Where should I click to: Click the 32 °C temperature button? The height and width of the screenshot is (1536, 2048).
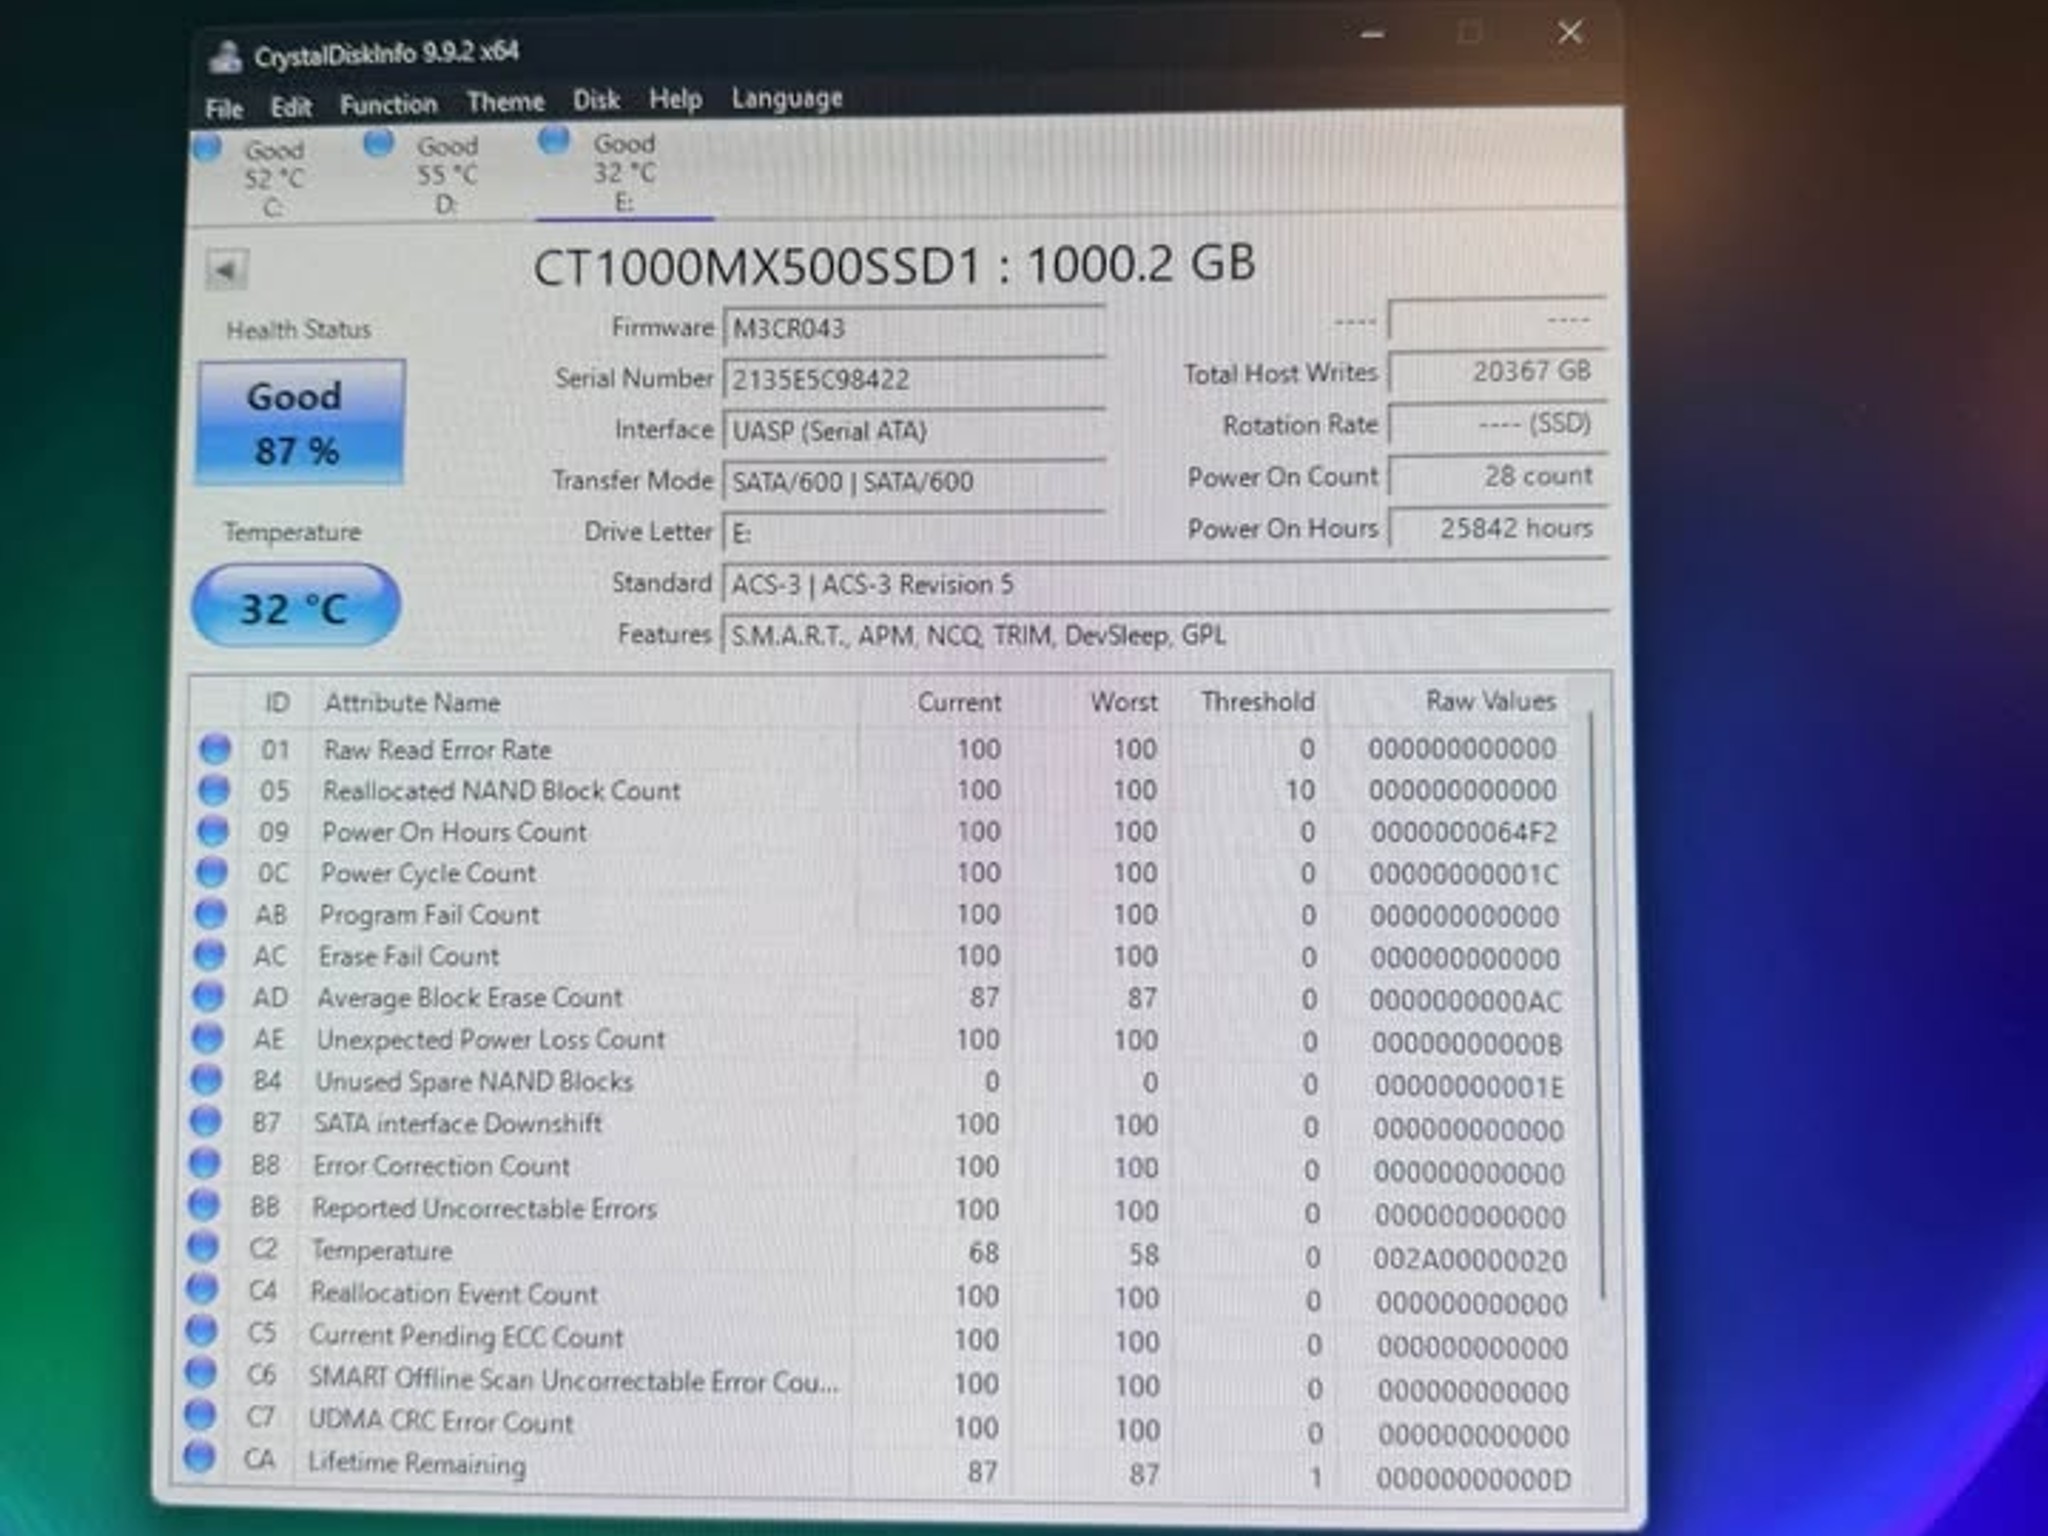(296, 606)
